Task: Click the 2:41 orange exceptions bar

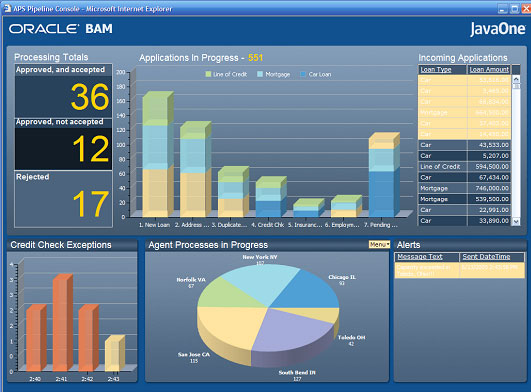Action: pyautogui.click(x=62, y=323)
